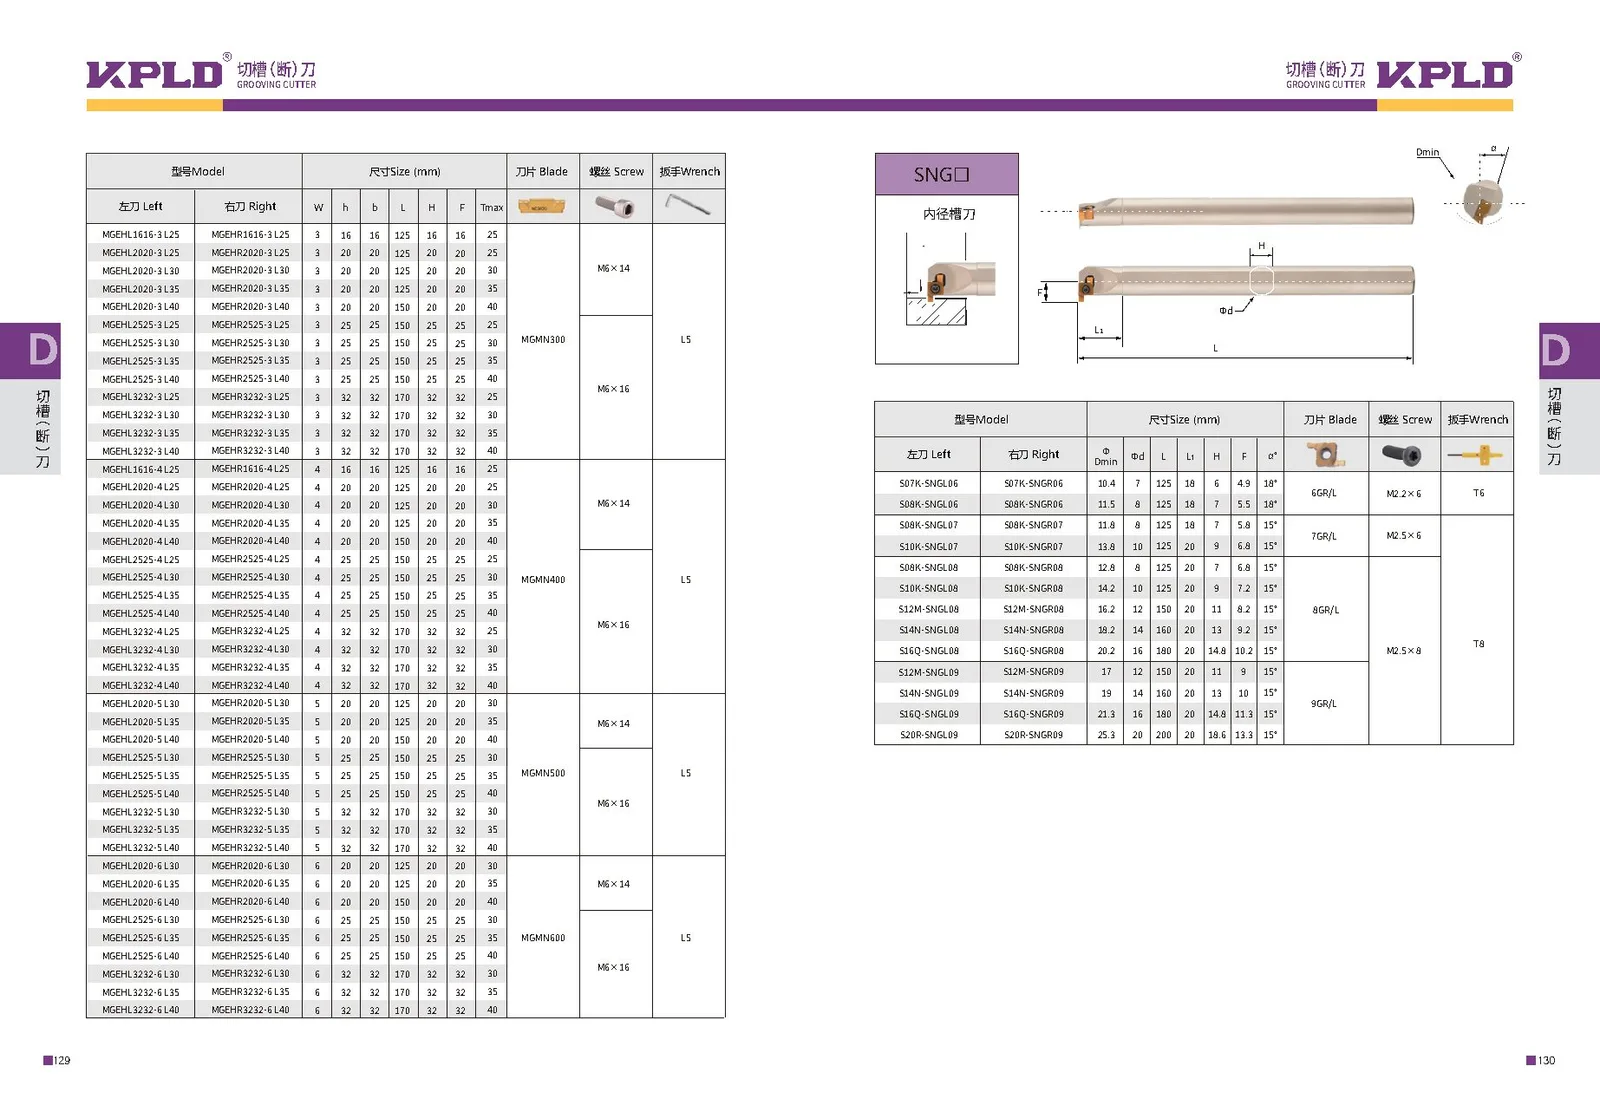The image size is (1600, 1094).
Task: Click page number 130
Action: tap(1546, 1060)
